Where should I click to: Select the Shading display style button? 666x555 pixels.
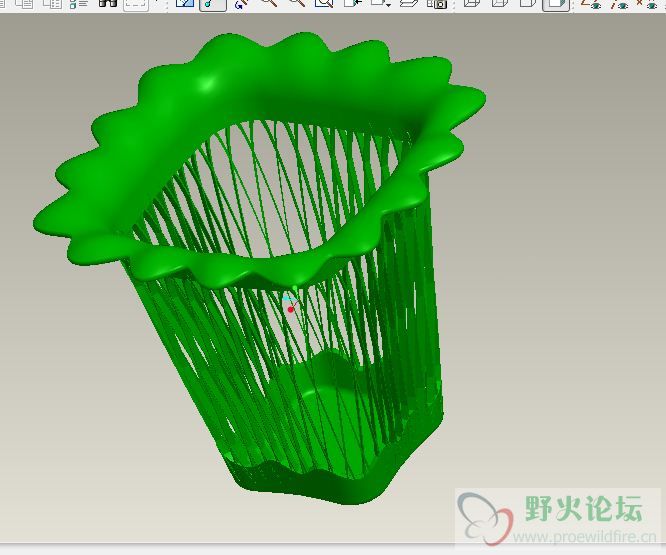coord(556,4)
